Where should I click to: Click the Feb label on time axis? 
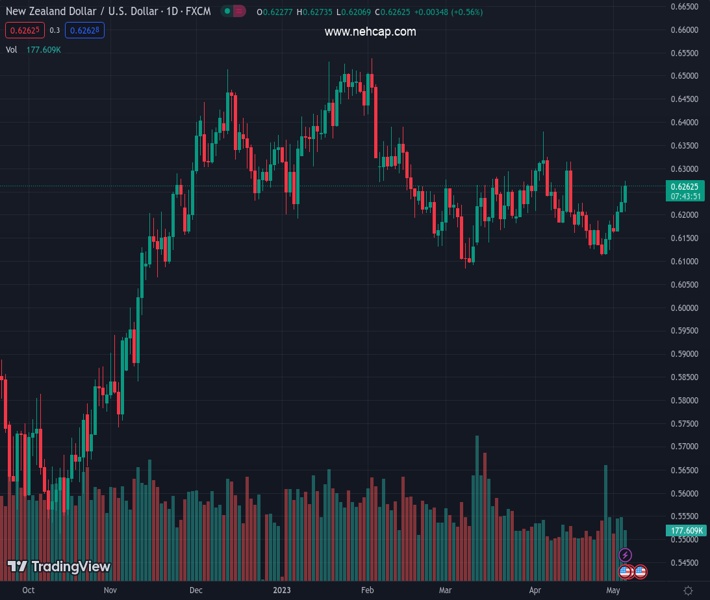[367, 591]
